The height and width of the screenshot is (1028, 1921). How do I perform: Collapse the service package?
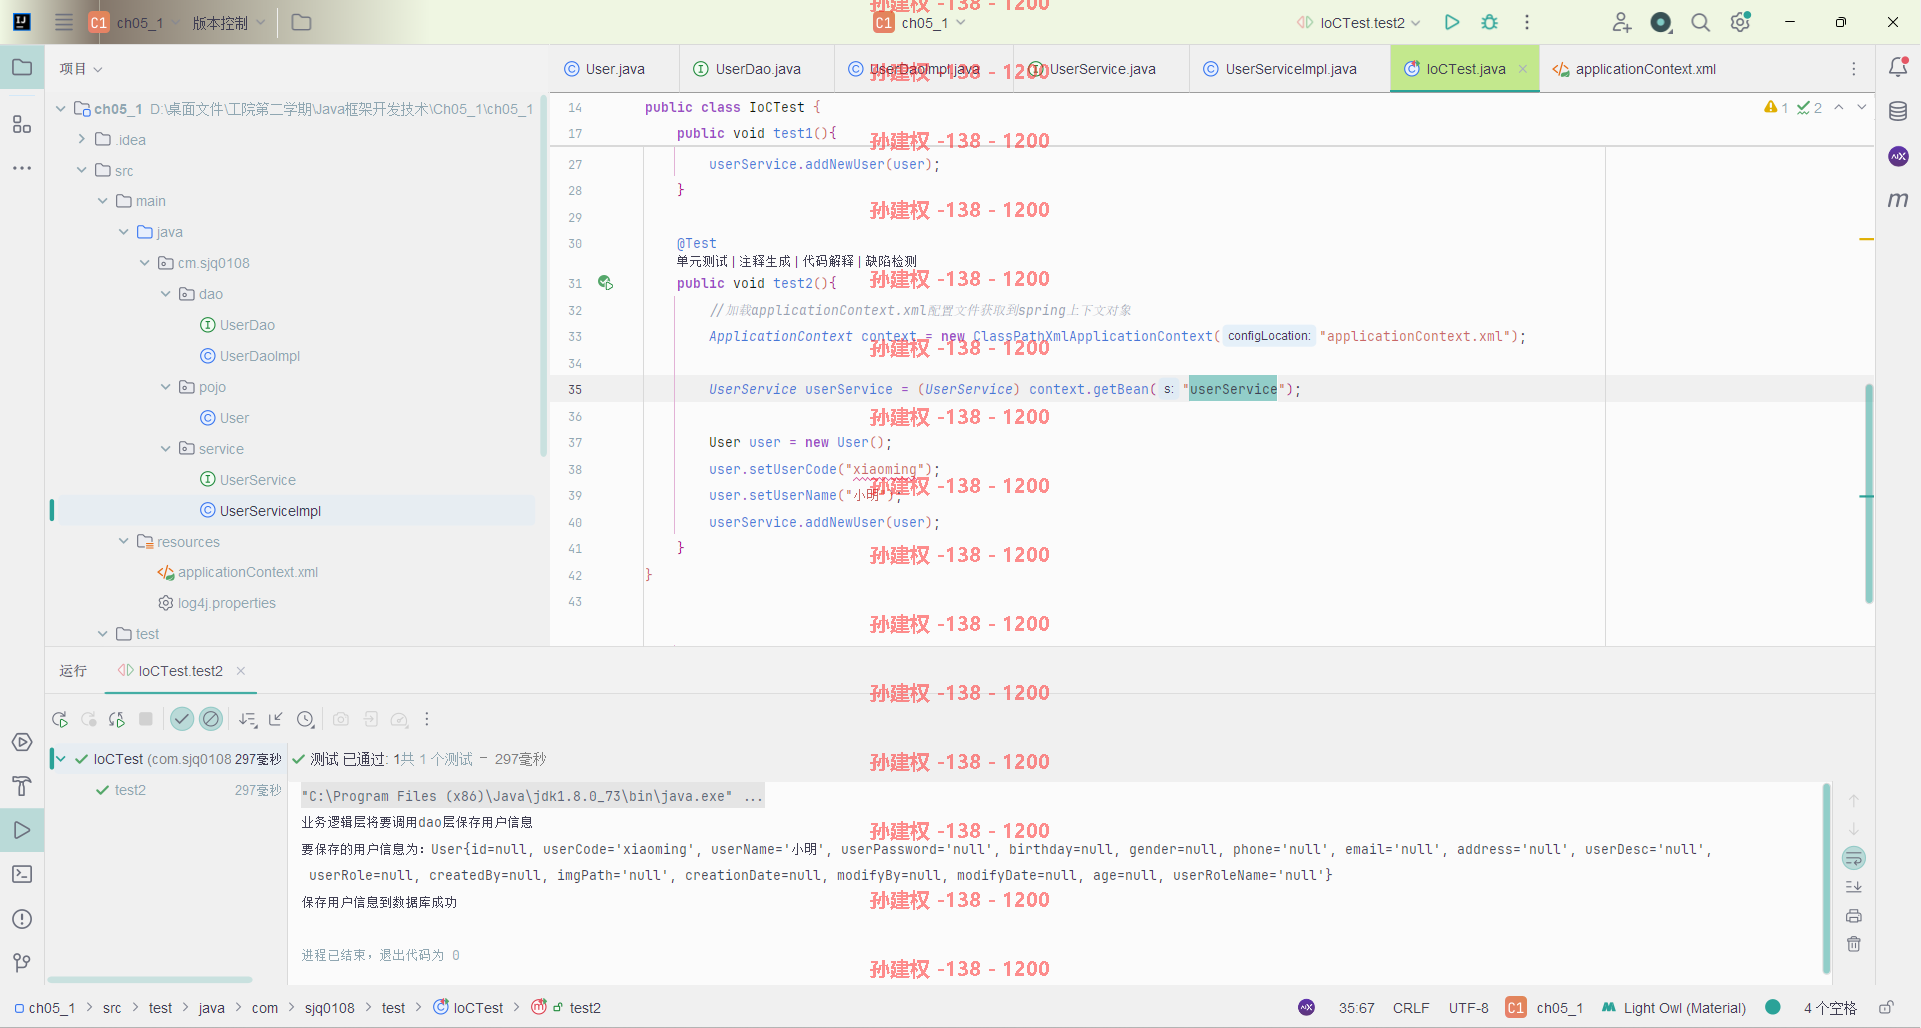point(166,449)
